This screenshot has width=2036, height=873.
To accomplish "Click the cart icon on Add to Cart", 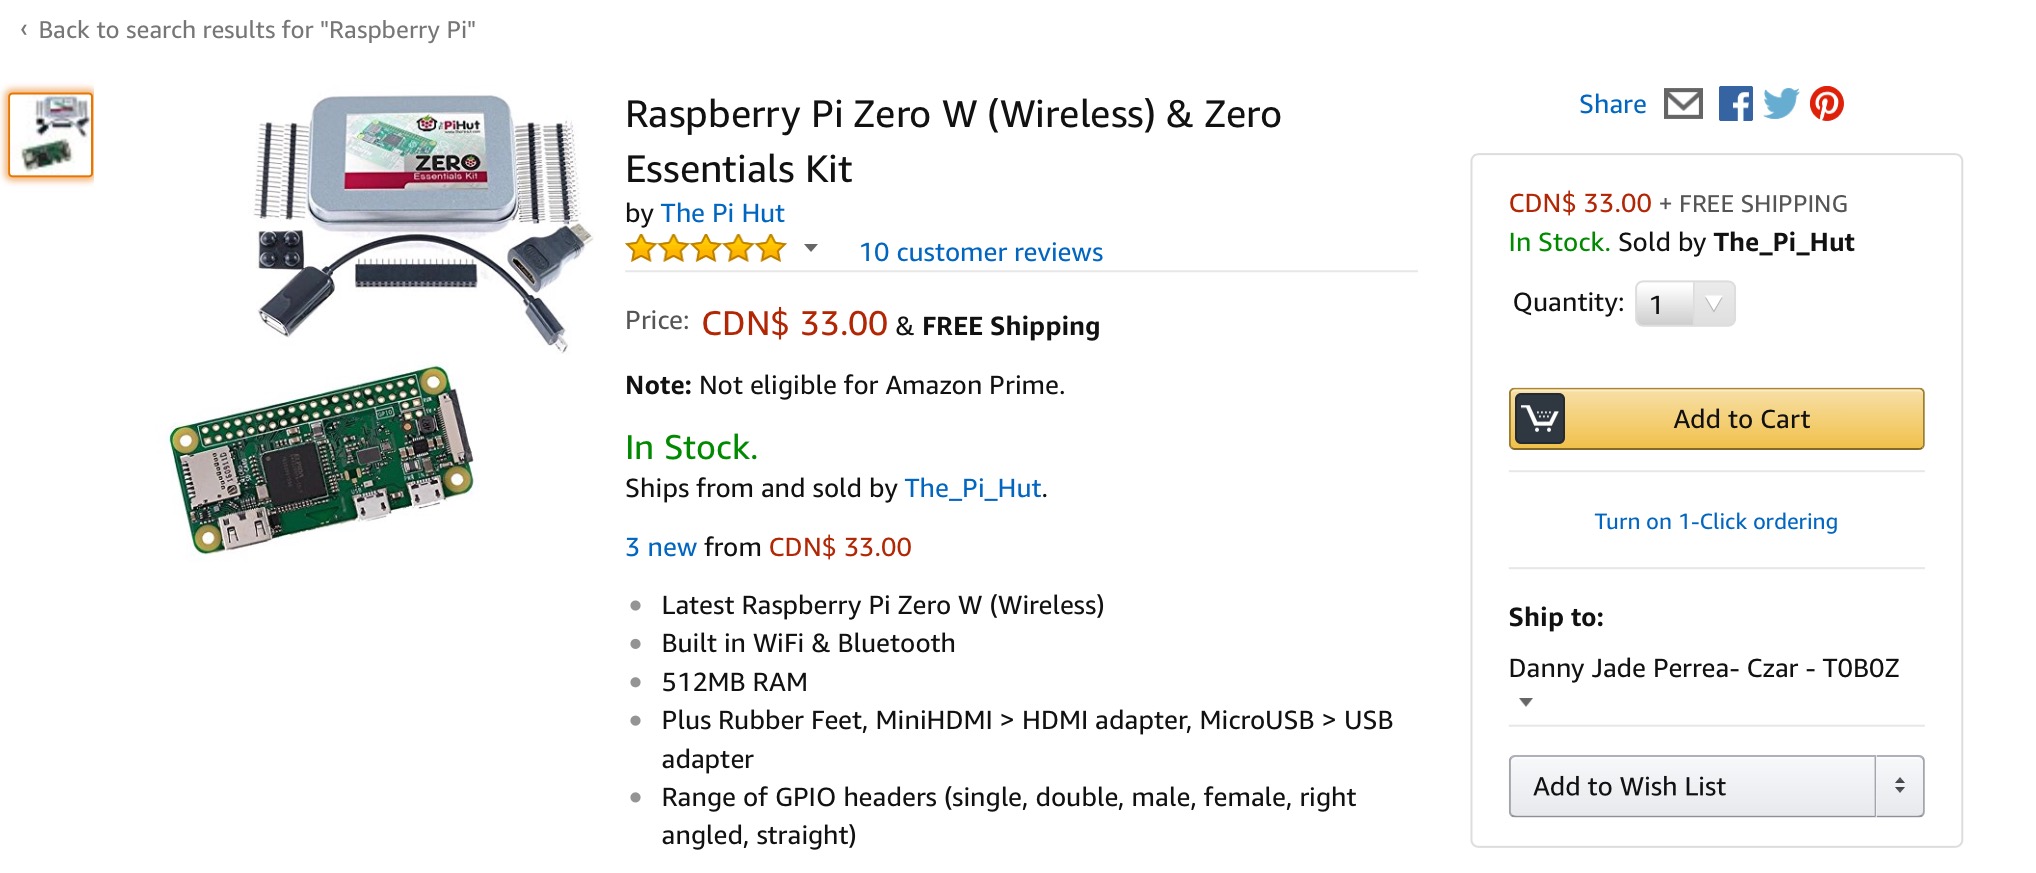I will [1540, 419].
